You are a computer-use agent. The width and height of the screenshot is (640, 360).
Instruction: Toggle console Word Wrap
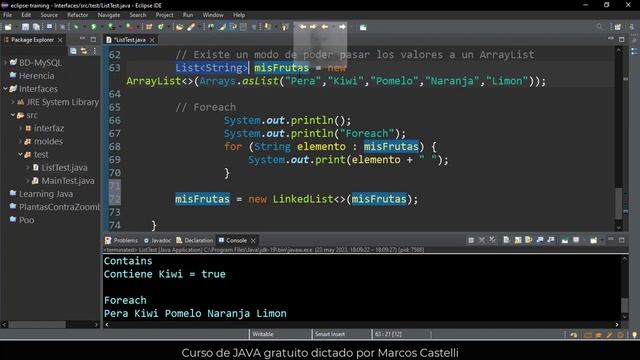pyautogui.click(x=529, y=240)
